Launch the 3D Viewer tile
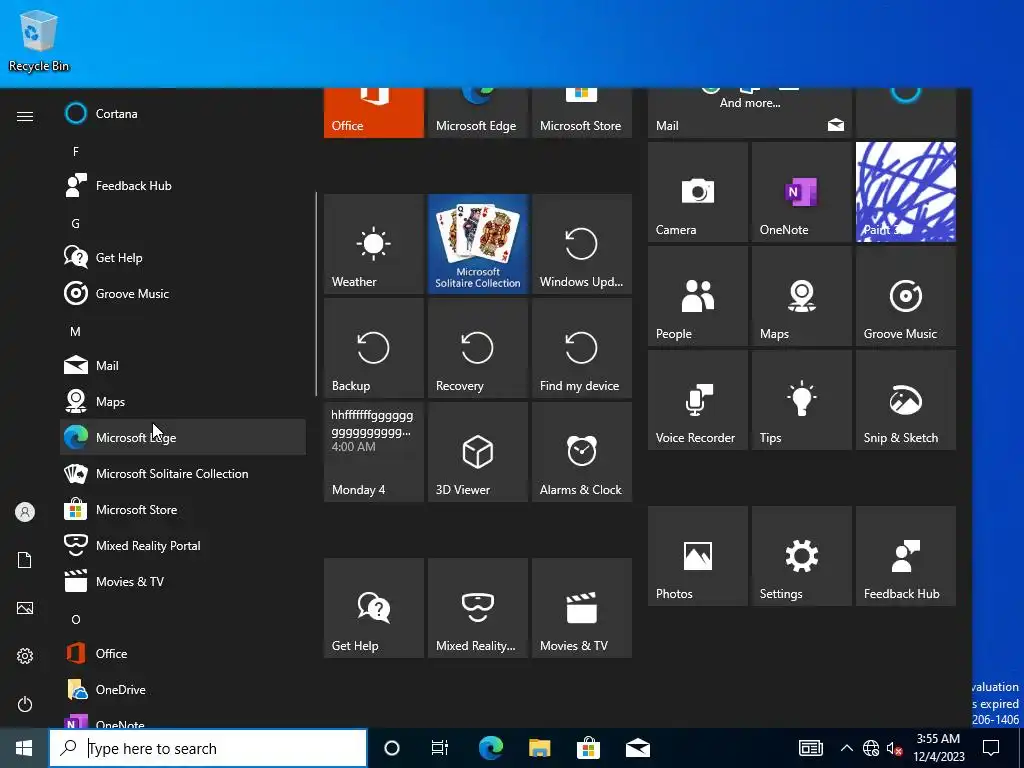Image resolution: width=1024 pixels, height=768 pixels. 477,451
